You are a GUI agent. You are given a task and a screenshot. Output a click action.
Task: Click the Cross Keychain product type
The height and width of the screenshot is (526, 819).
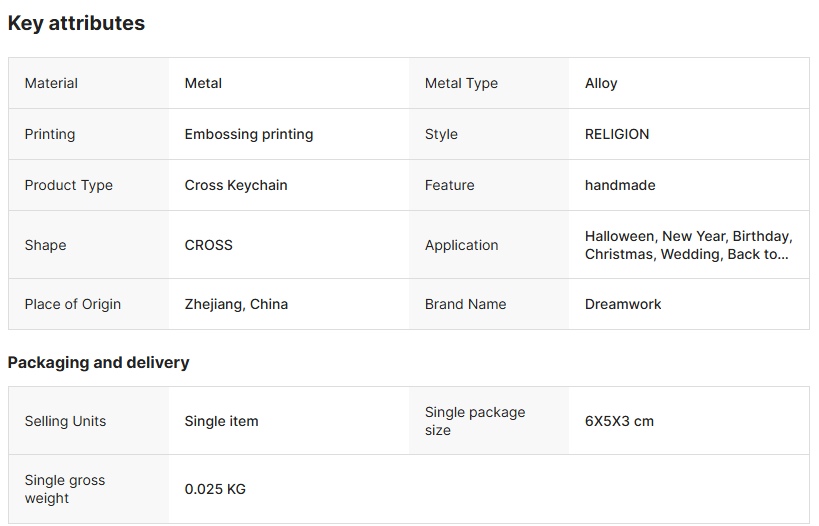point(236,185)
